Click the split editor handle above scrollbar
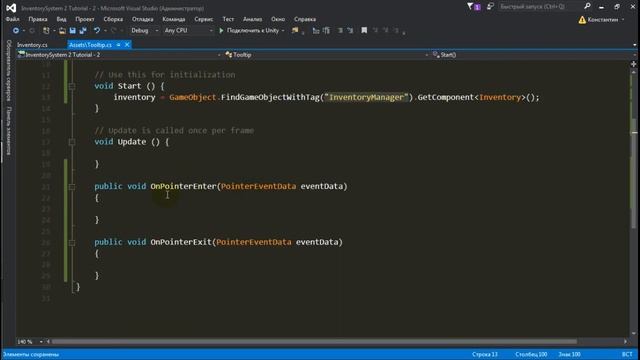 pos(633,64)
